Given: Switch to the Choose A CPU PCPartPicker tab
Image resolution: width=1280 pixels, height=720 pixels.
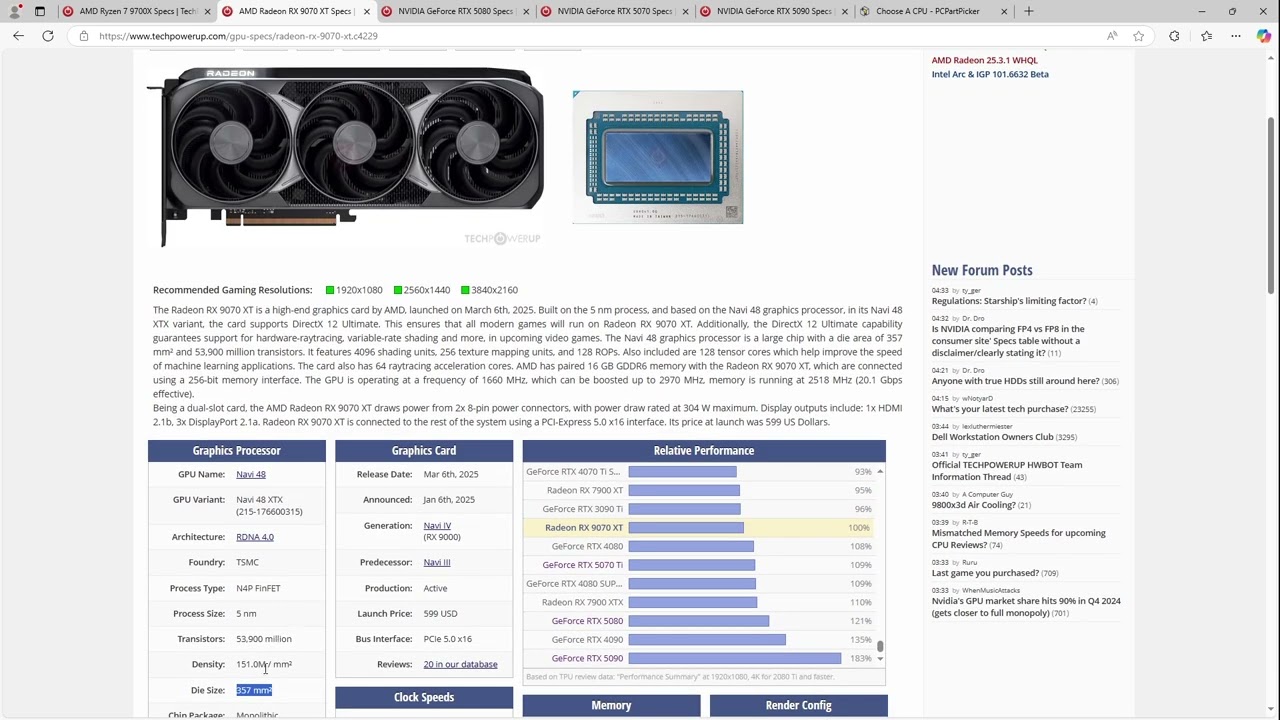Looking at the screenshot, I should point(927,11).
